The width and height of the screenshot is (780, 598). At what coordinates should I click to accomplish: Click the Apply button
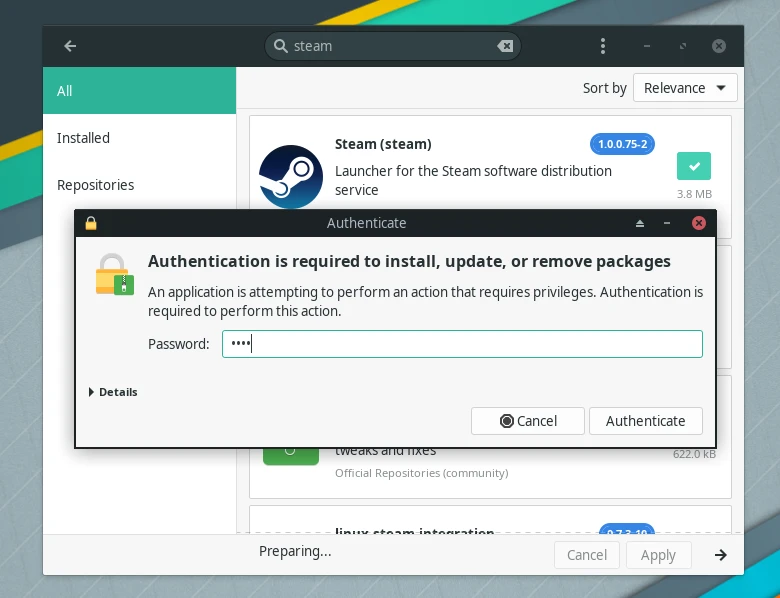(x=658, y=555)
